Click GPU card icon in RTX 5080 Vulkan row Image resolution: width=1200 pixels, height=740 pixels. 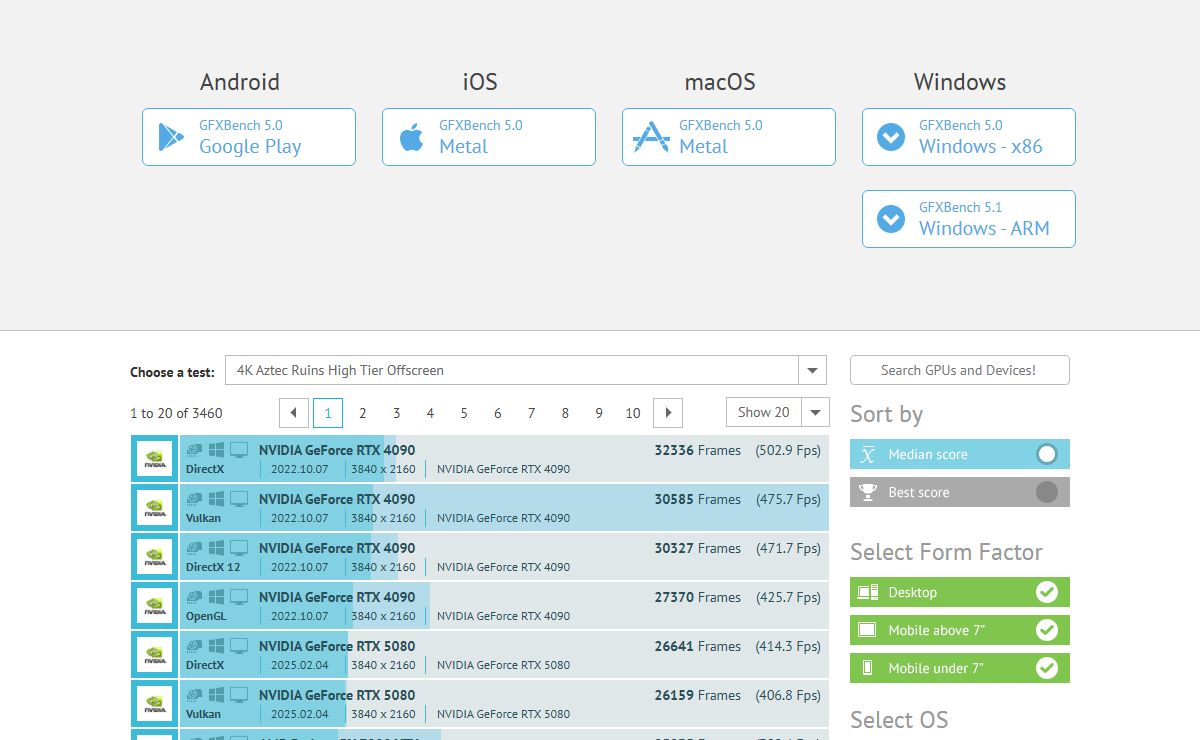[x=194, y=695]
